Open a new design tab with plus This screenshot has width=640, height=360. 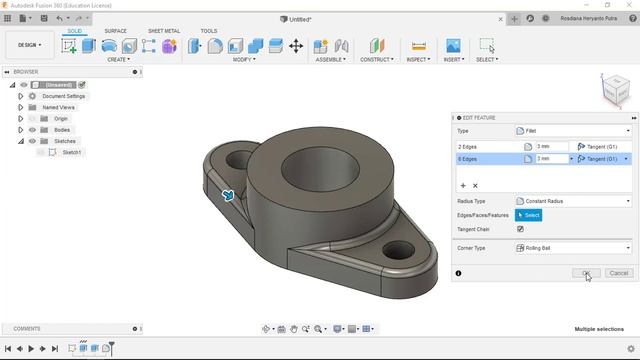coord(514,19)
